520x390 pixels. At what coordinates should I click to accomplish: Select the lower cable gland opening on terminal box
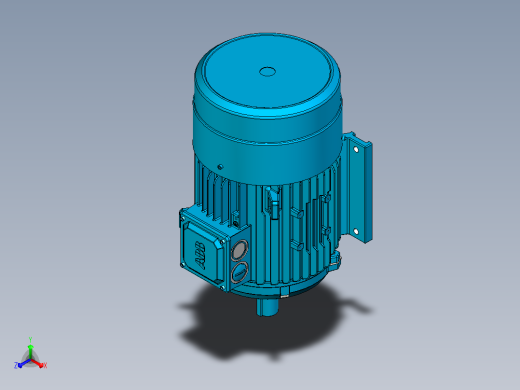[x=239, y=272]
